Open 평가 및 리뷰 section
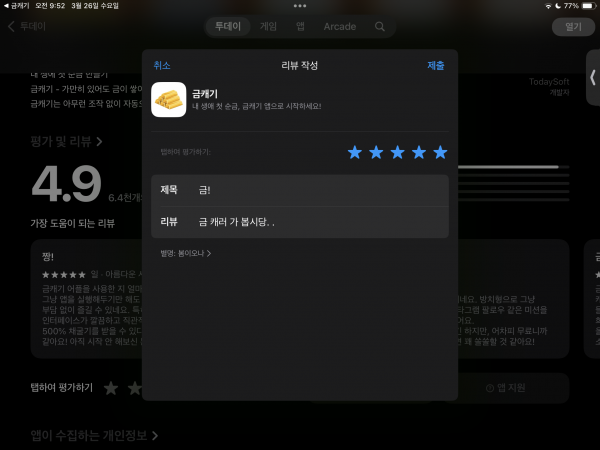The height and width of the screenshot is (450, 600). 67,142
